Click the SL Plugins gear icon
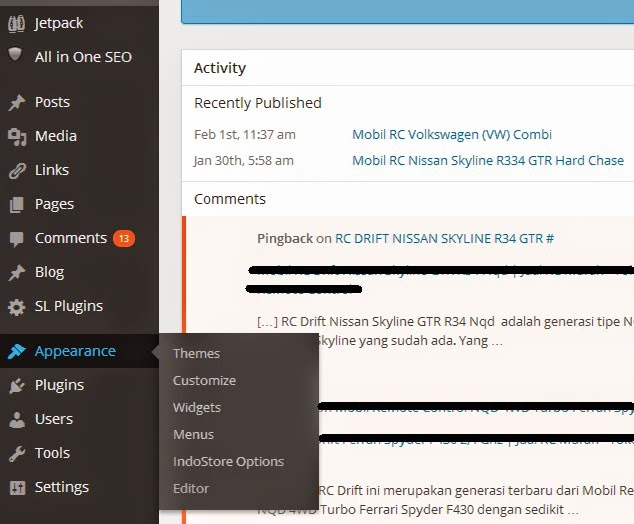This screenshot has height=524, width=634. click(x=17, y=307)
